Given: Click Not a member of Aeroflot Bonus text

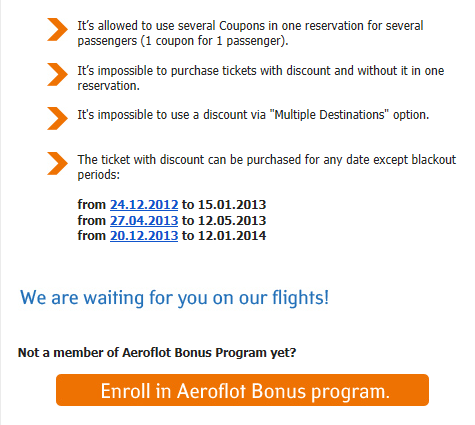Looking at the screenshot, I should click(157, 352).
